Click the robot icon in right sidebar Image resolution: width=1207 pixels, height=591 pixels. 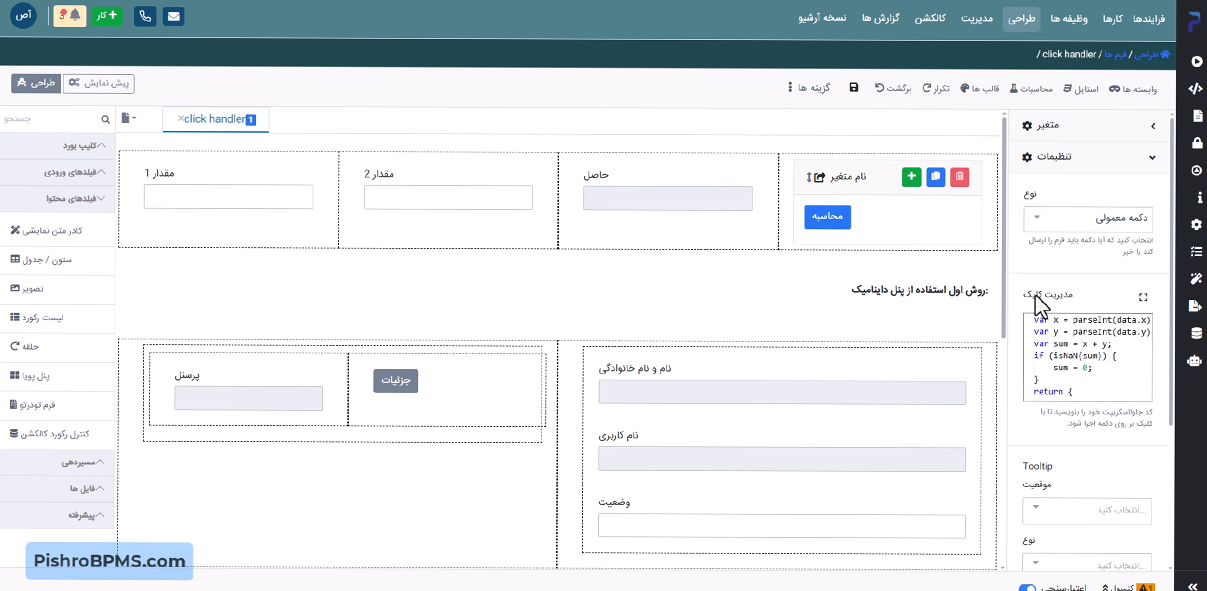(x=1195, y=360)
